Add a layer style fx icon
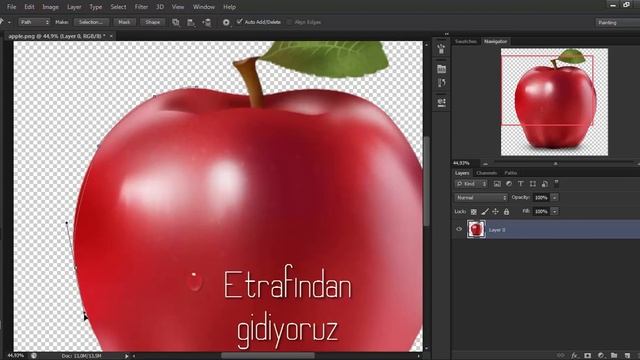 coord(574,356)
